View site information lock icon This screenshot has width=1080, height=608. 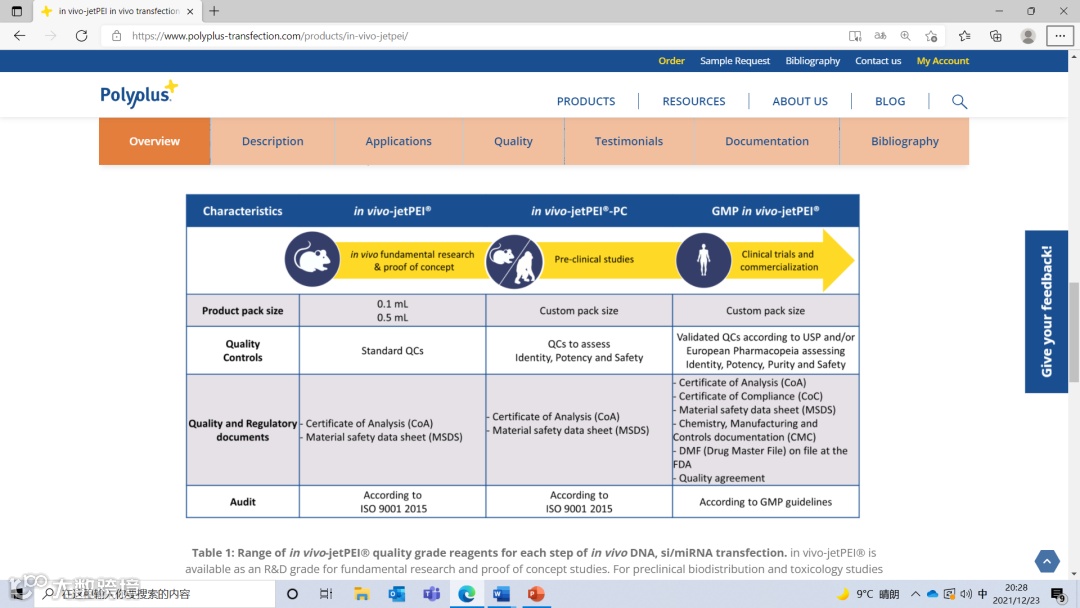(116, 36)
